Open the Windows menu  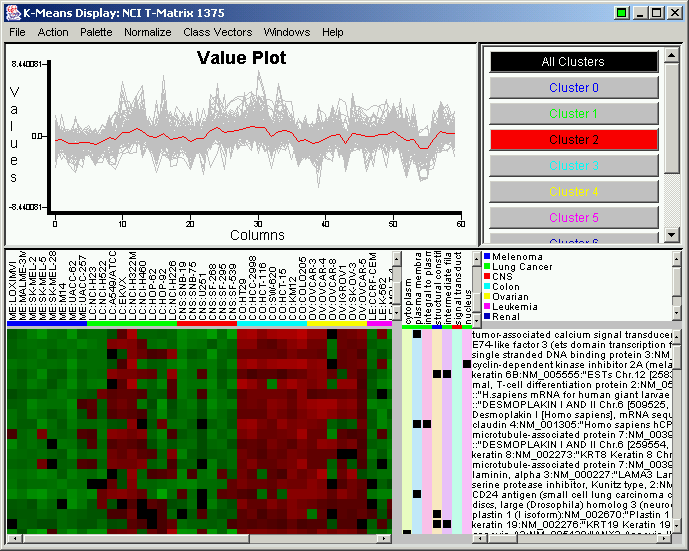click(286, 32)
